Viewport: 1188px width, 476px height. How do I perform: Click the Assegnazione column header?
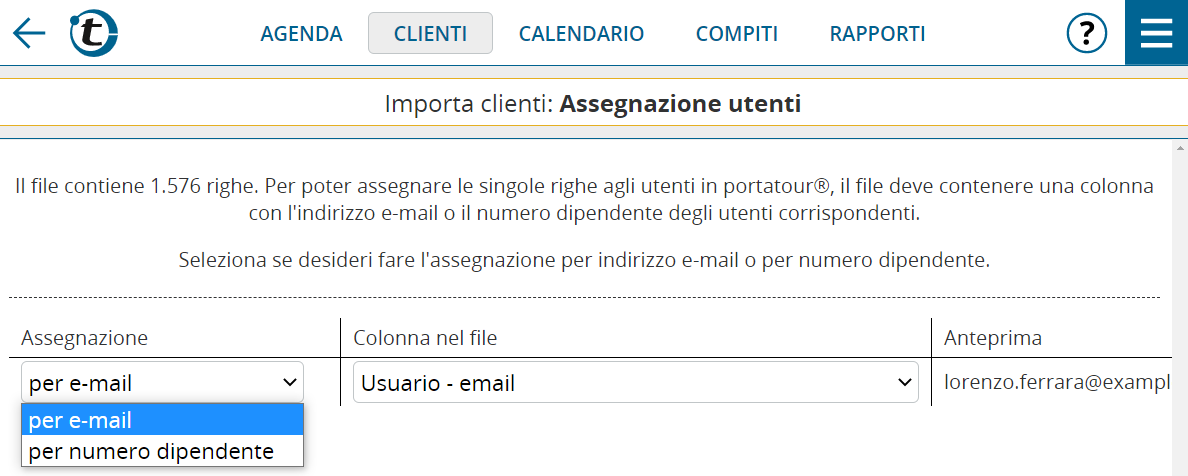(84, 338)
